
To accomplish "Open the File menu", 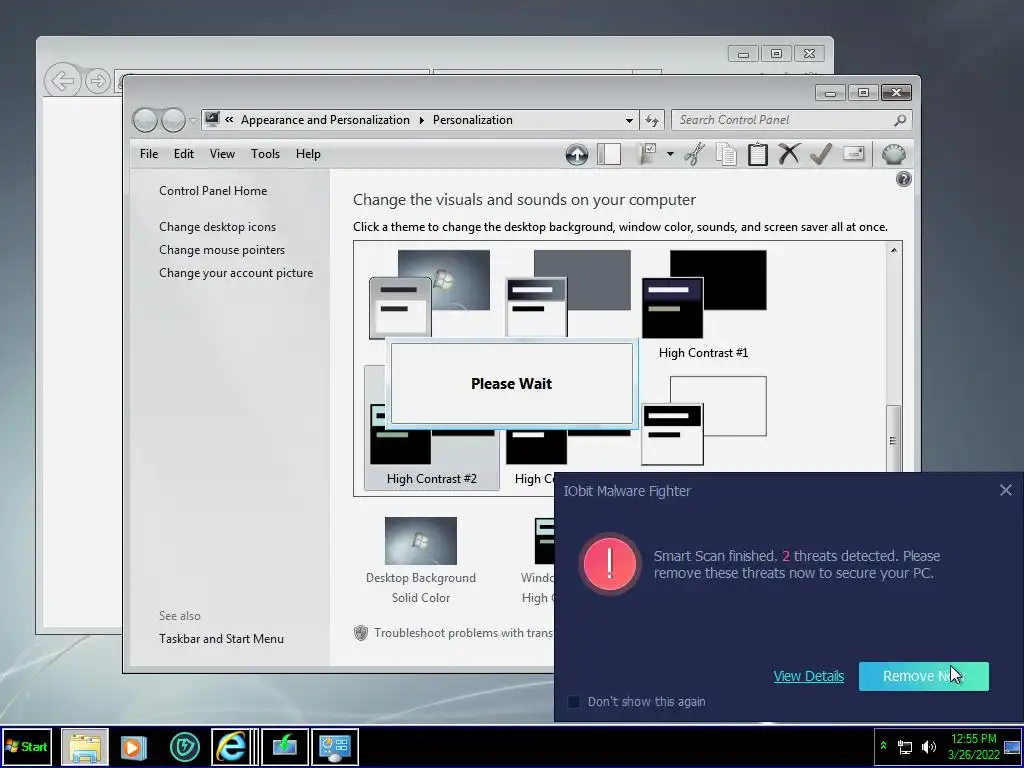I will pos(149,154).
